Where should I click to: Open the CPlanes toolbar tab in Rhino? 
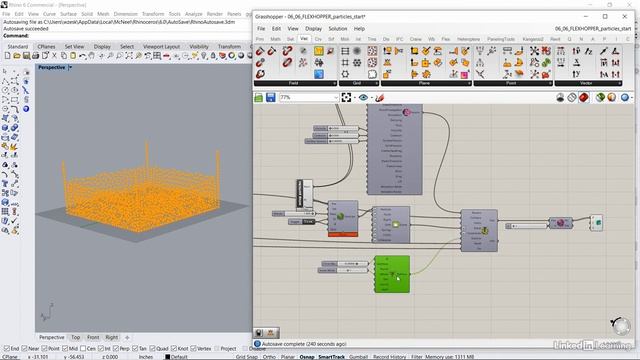tap(46, 47)
